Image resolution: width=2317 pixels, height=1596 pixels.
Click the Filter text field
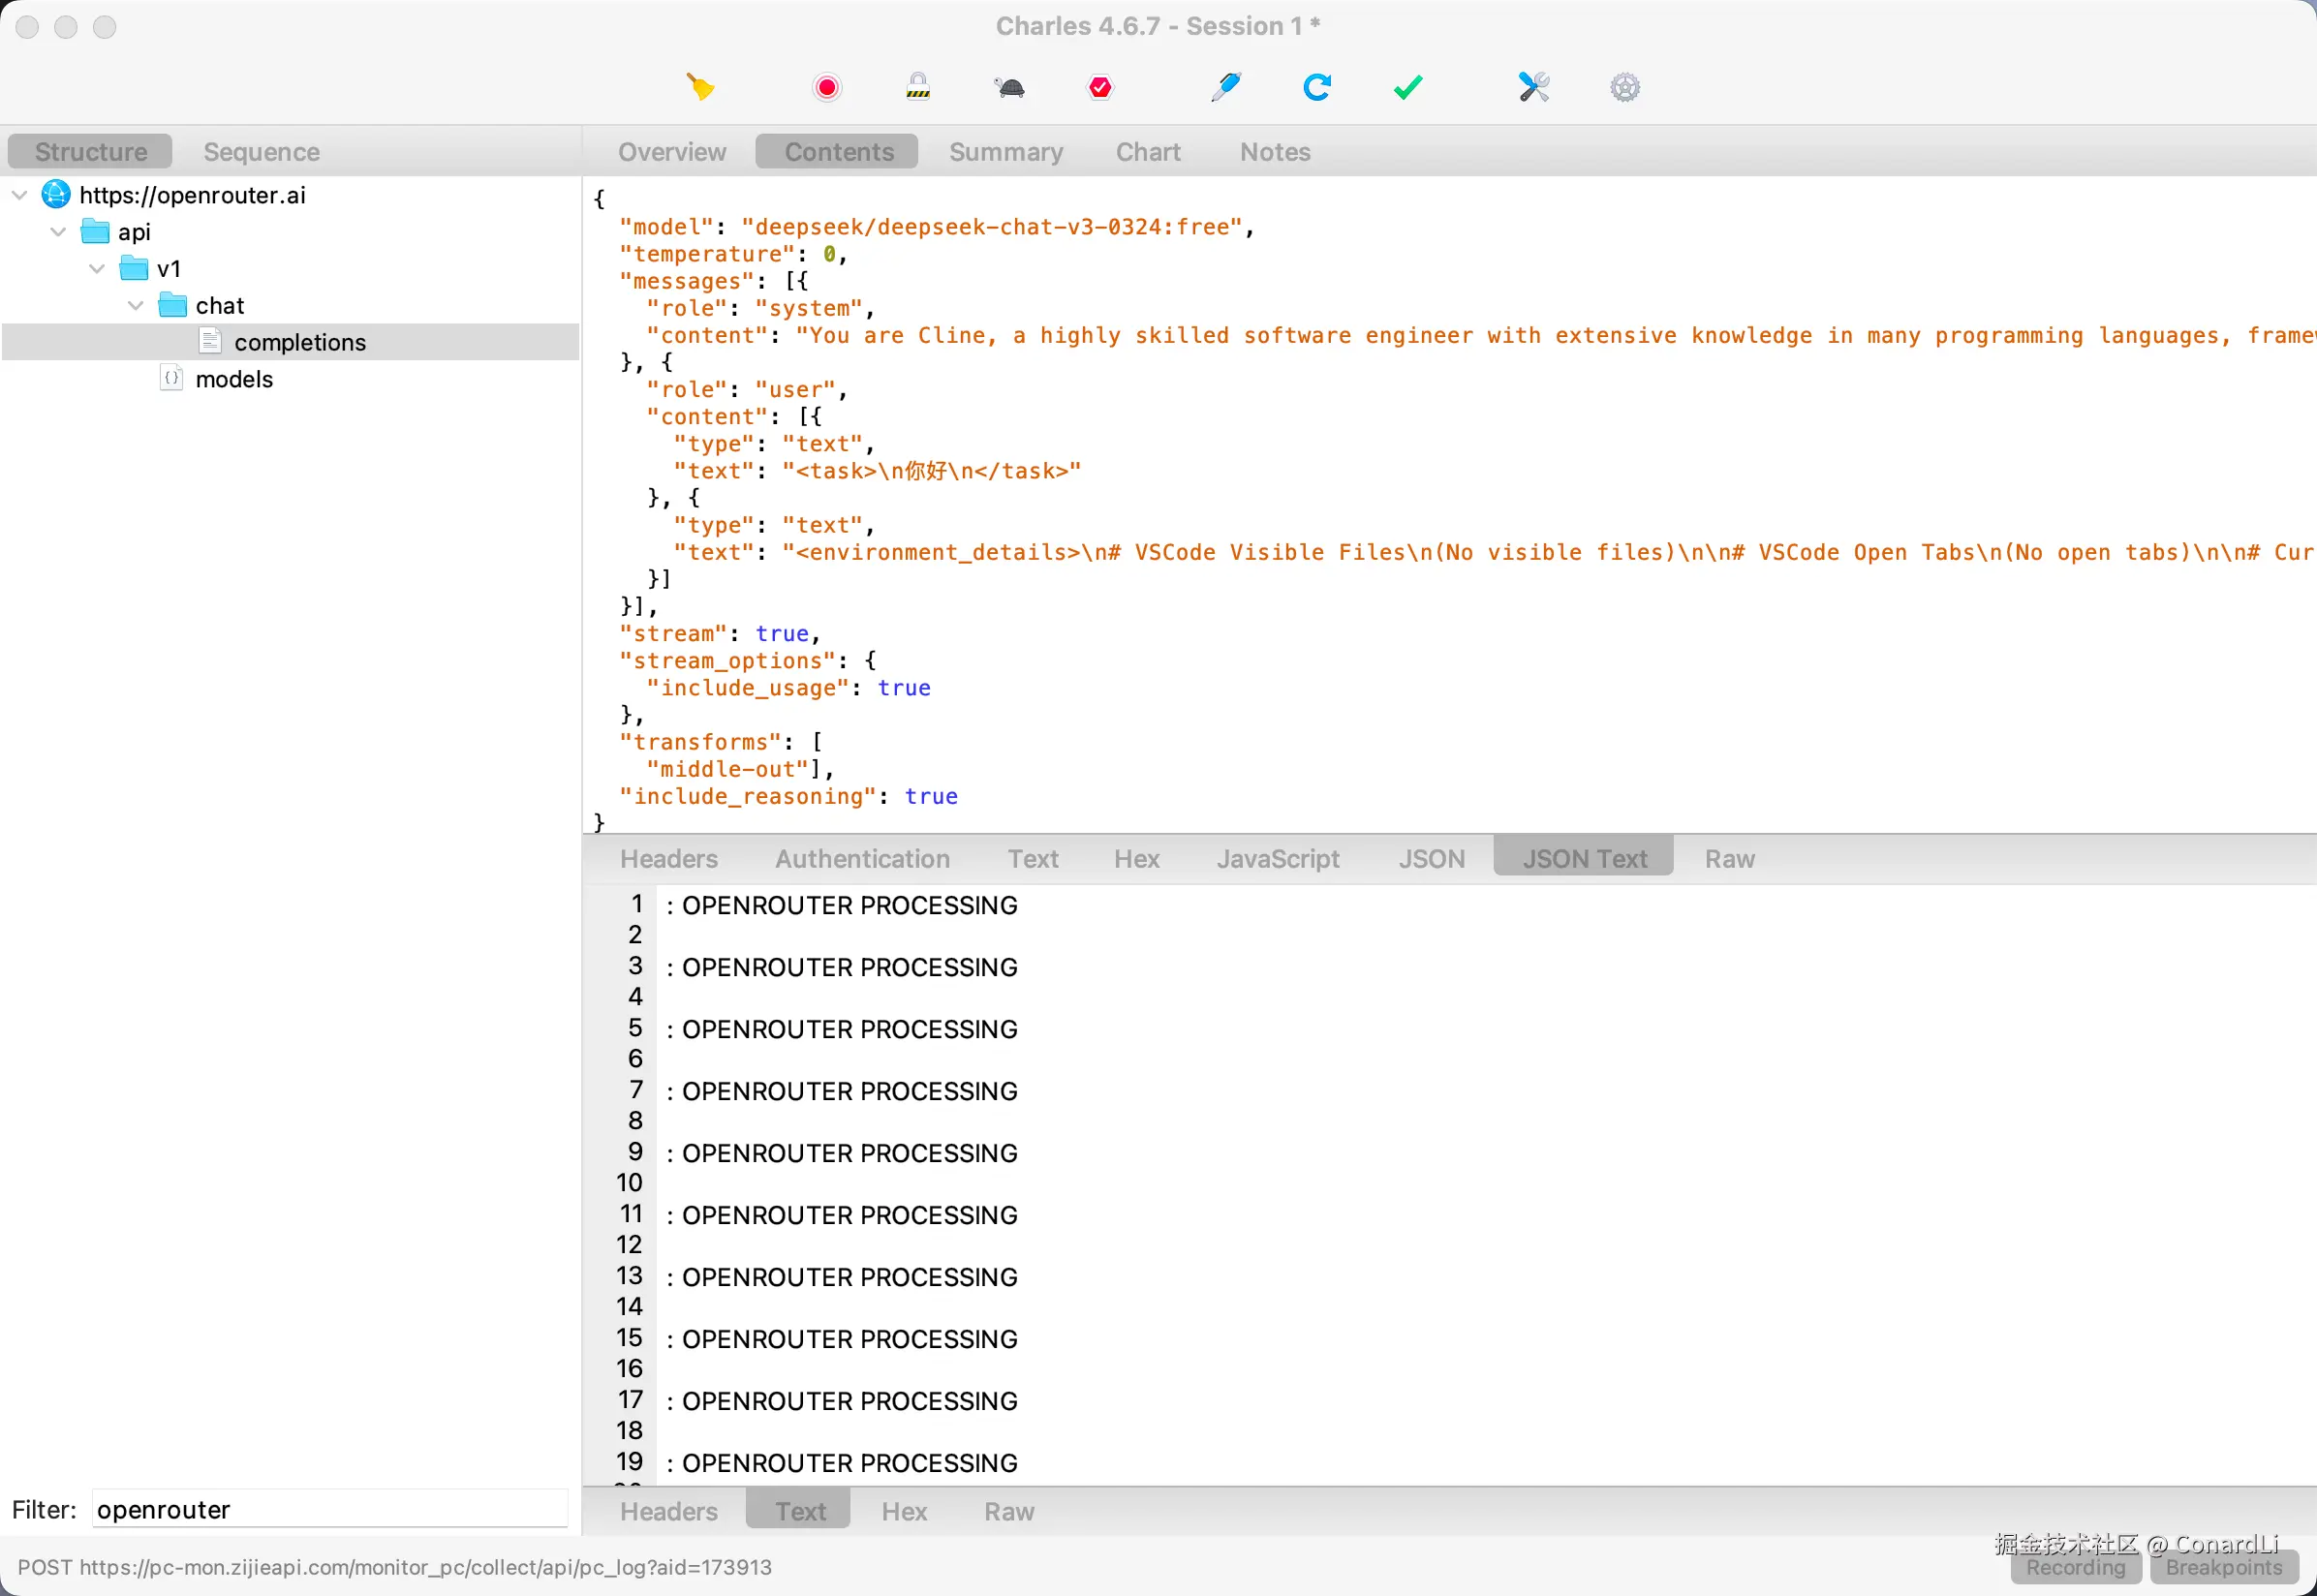point(329,1509)
